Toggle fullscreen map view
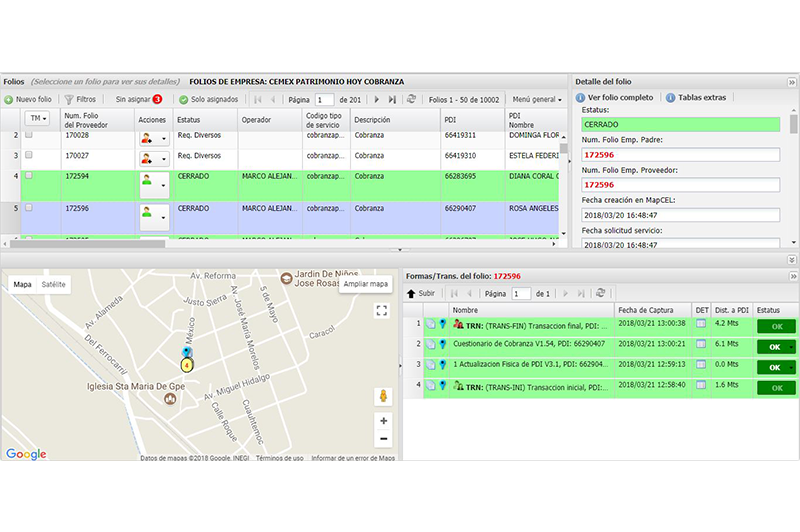Image resolution: width=800 pixels, height=532 pixels. point(382,311)
